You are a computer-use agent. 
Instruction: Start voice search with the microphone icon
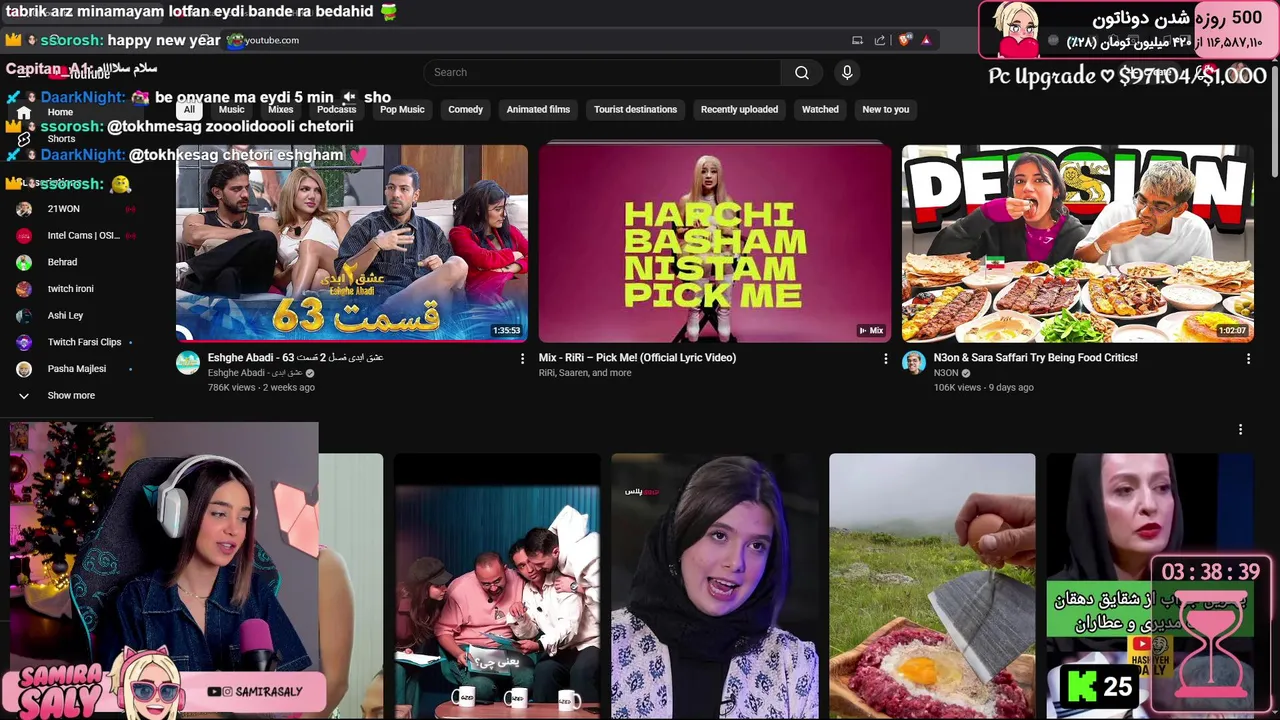(x=847, y=72)
